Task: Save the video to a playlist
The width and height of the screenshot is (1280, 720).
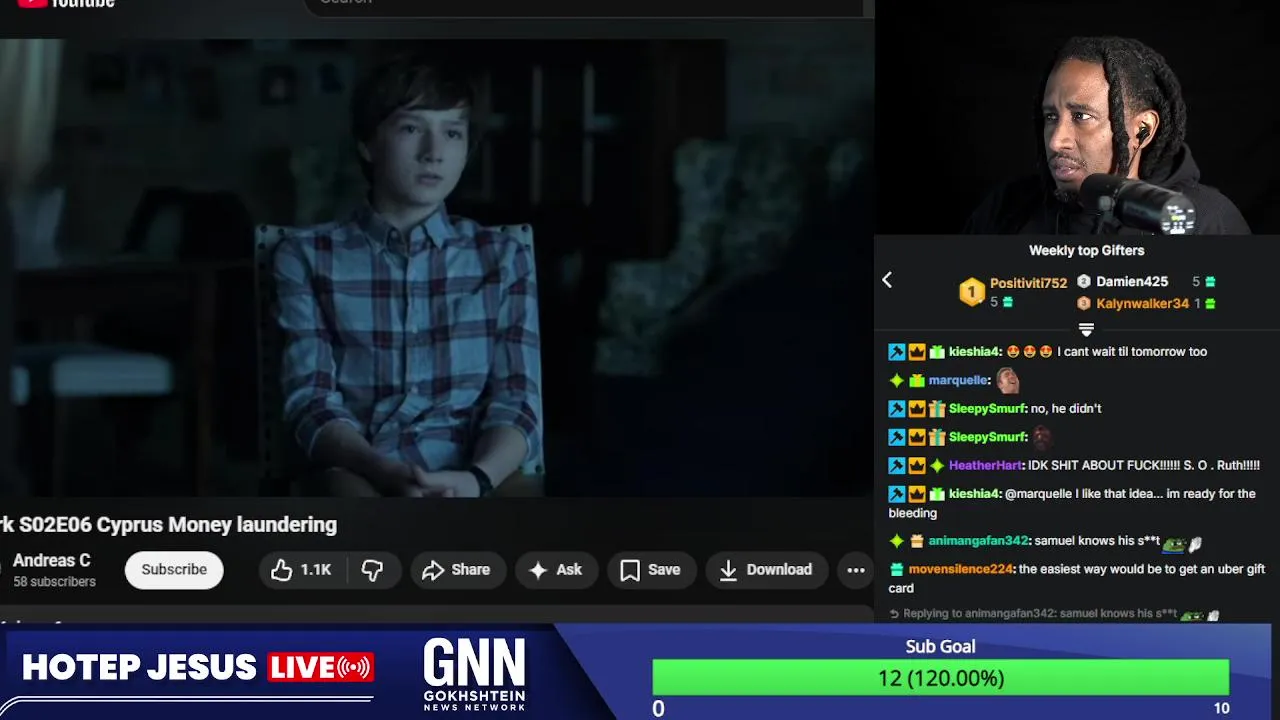Action: click(651, 569)
